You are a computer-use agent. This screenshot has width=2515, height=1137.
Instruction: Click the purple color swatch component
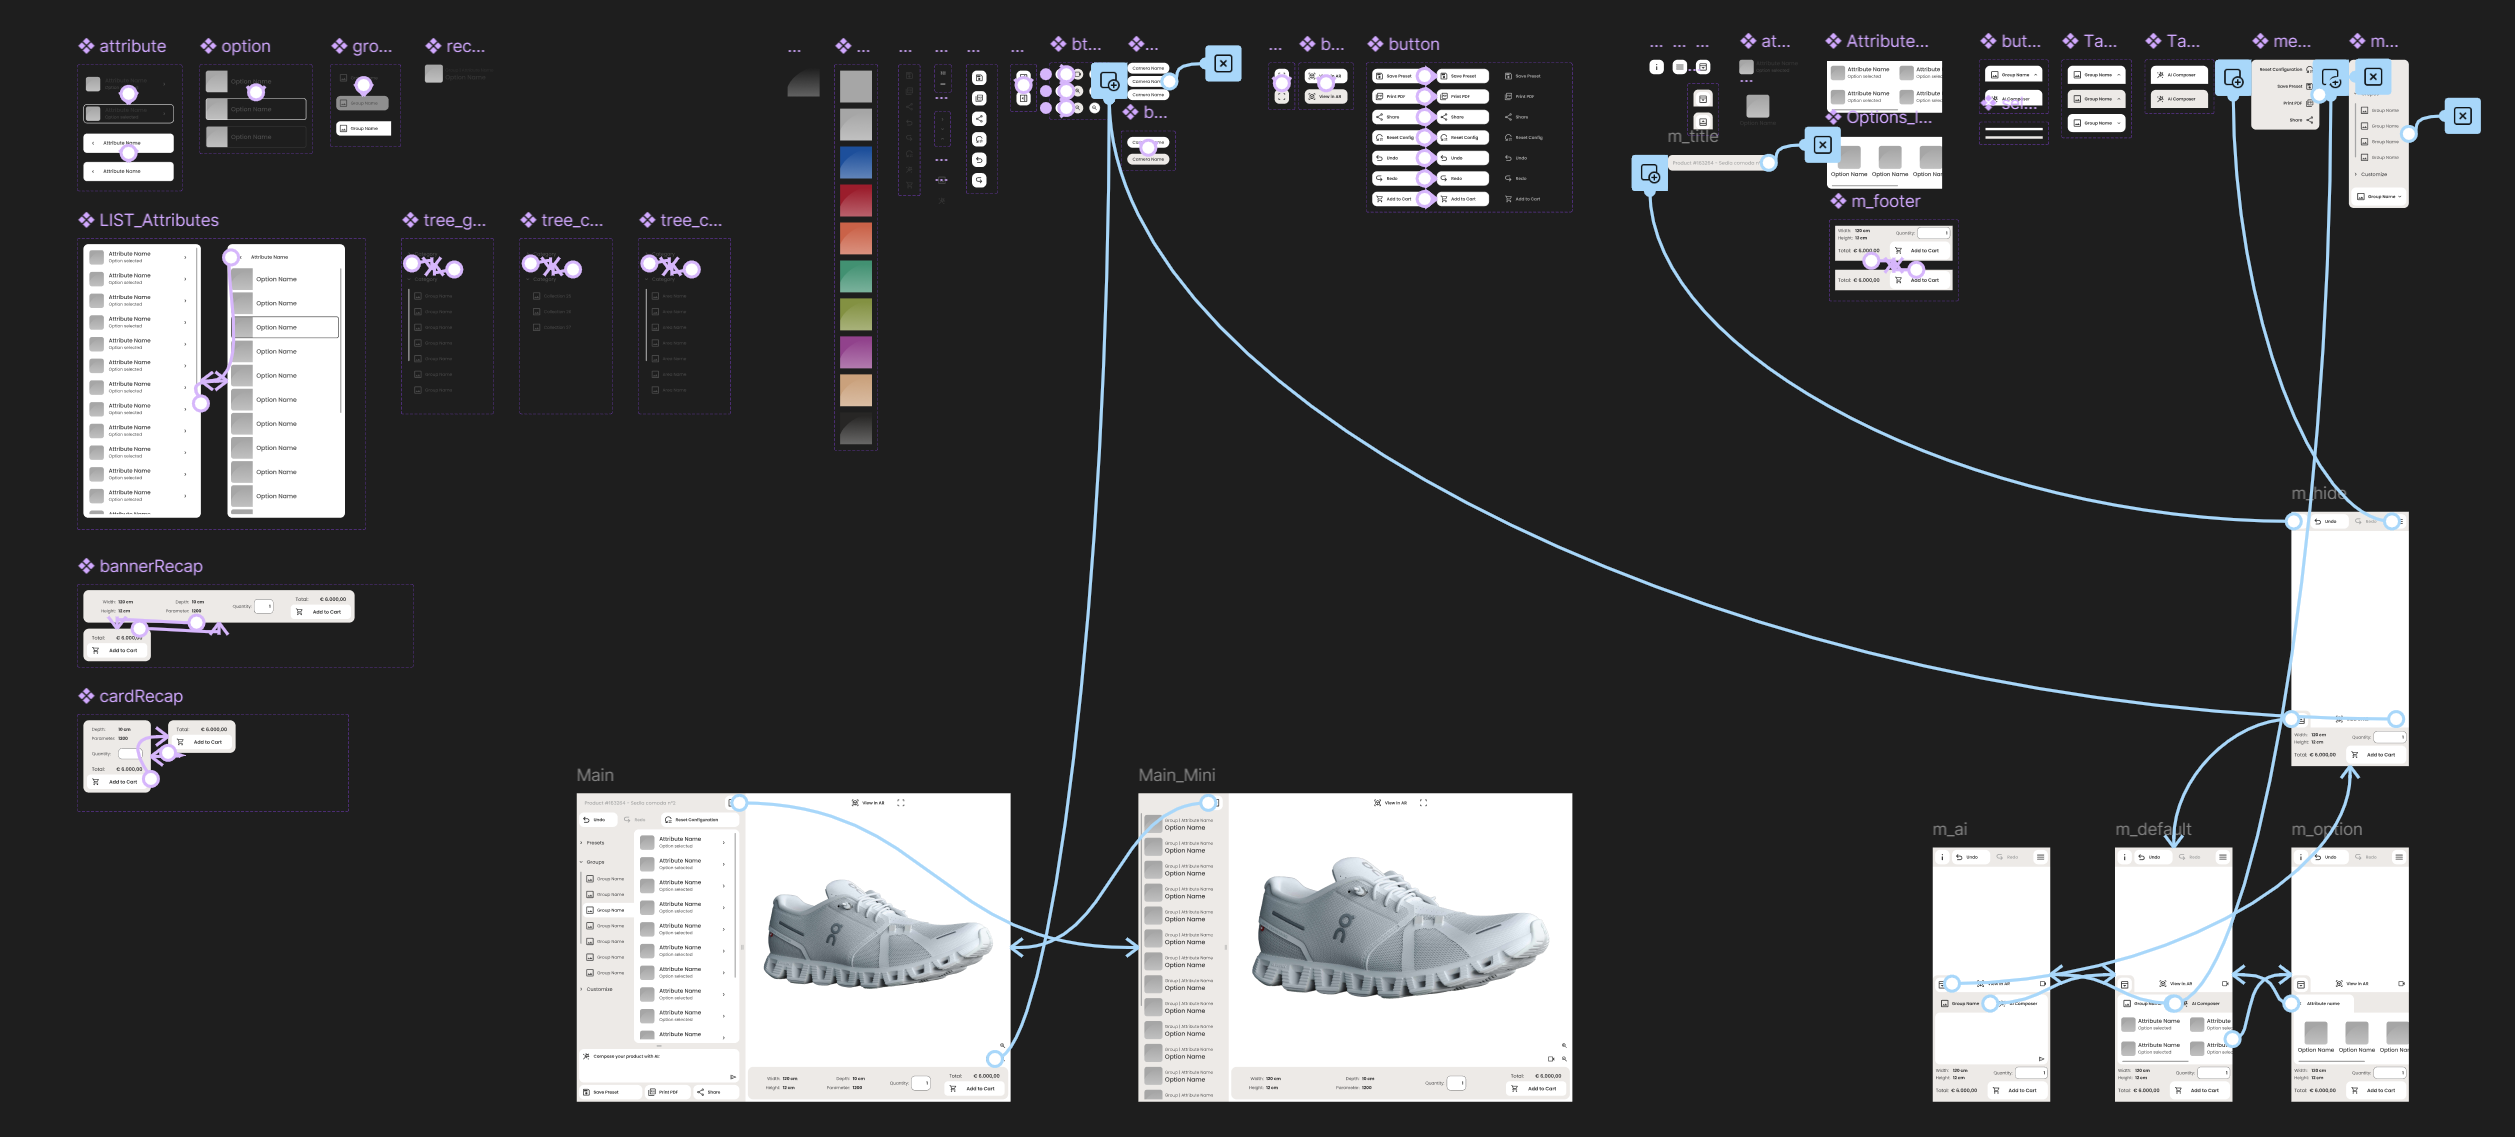855,352
